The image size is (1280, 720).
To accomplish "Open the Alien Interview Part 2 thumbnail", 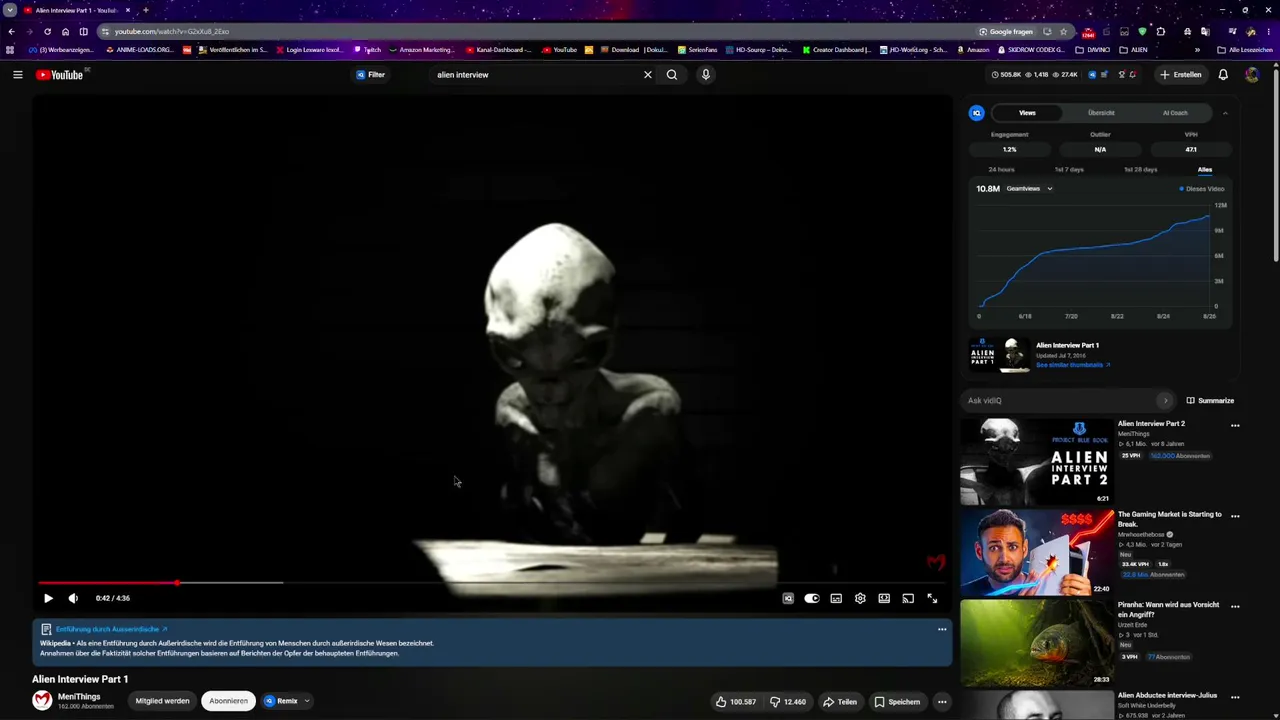I will pos(1036,462).
